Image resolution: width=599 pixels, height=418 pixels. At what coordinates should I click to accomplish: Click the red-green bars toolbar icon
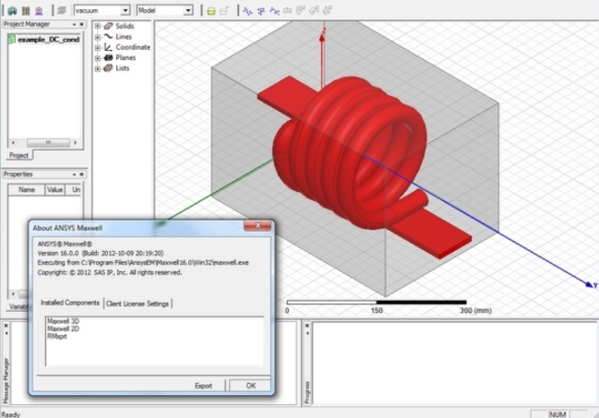[x=26, y=10]
